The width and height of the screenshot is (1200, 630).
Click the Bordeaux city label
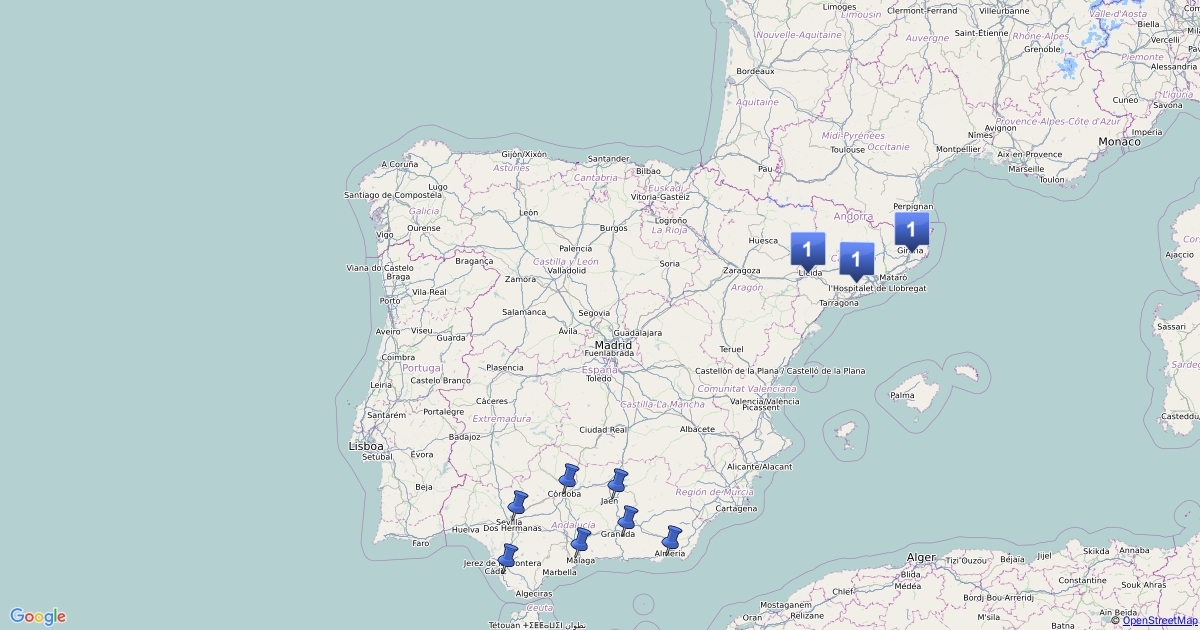(x=755, y=71)
